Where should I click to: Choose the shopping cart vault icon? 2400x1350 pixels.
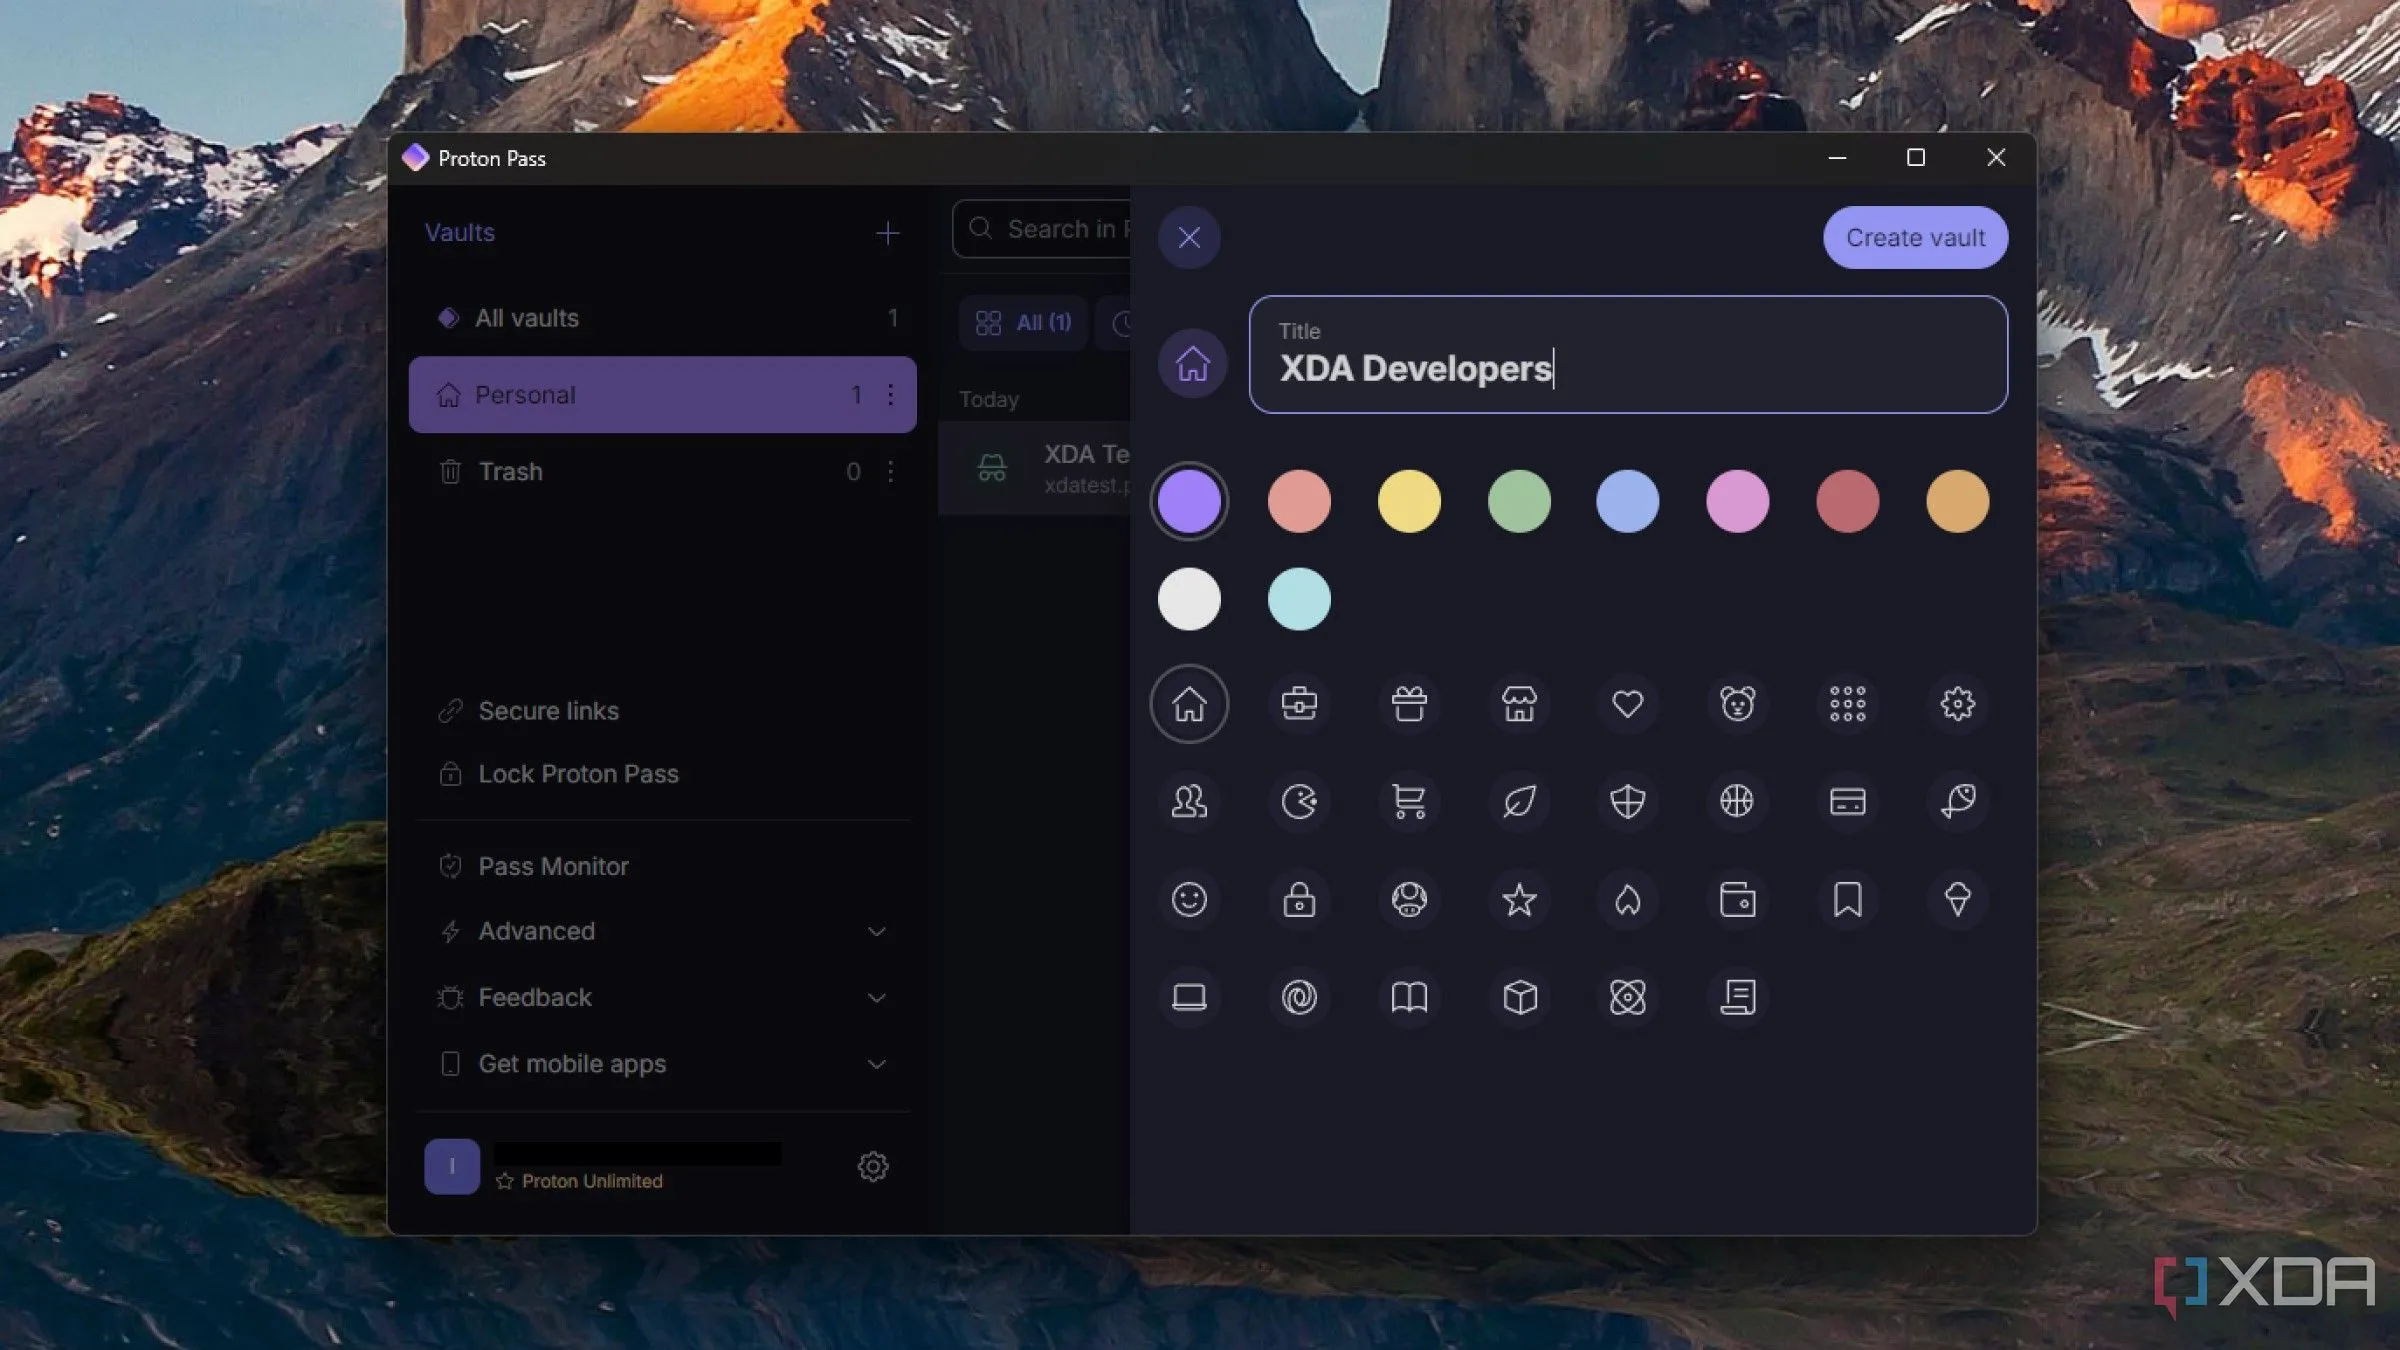coord(1409,801)
